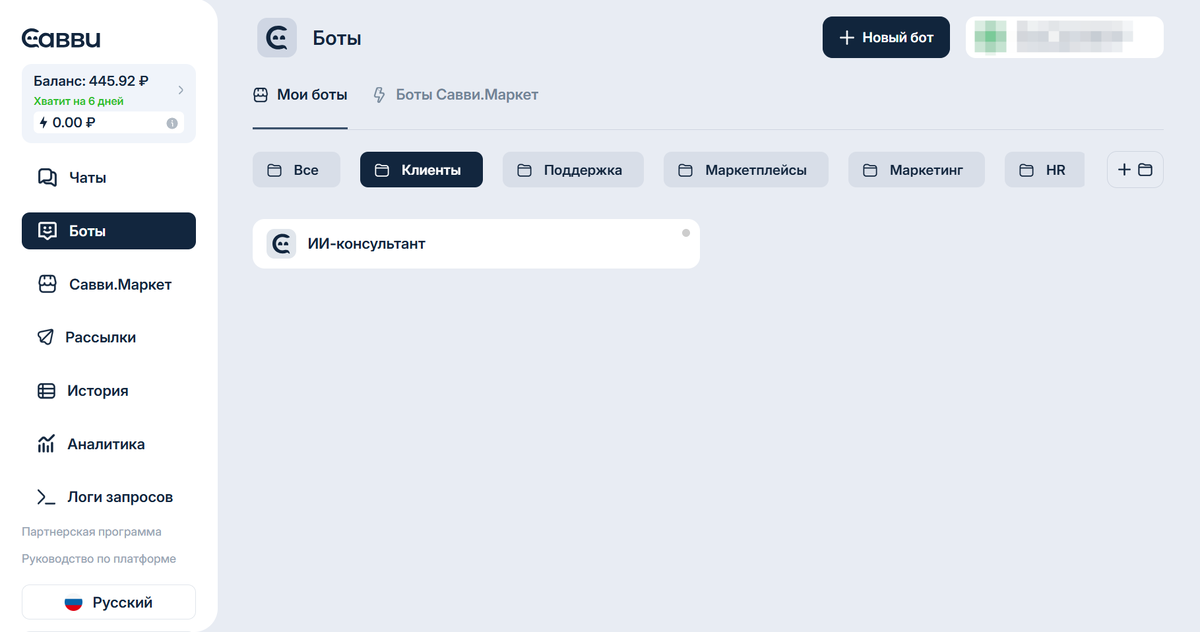Click the Новый бот button

pyautogui.click(x=886, y=36)
